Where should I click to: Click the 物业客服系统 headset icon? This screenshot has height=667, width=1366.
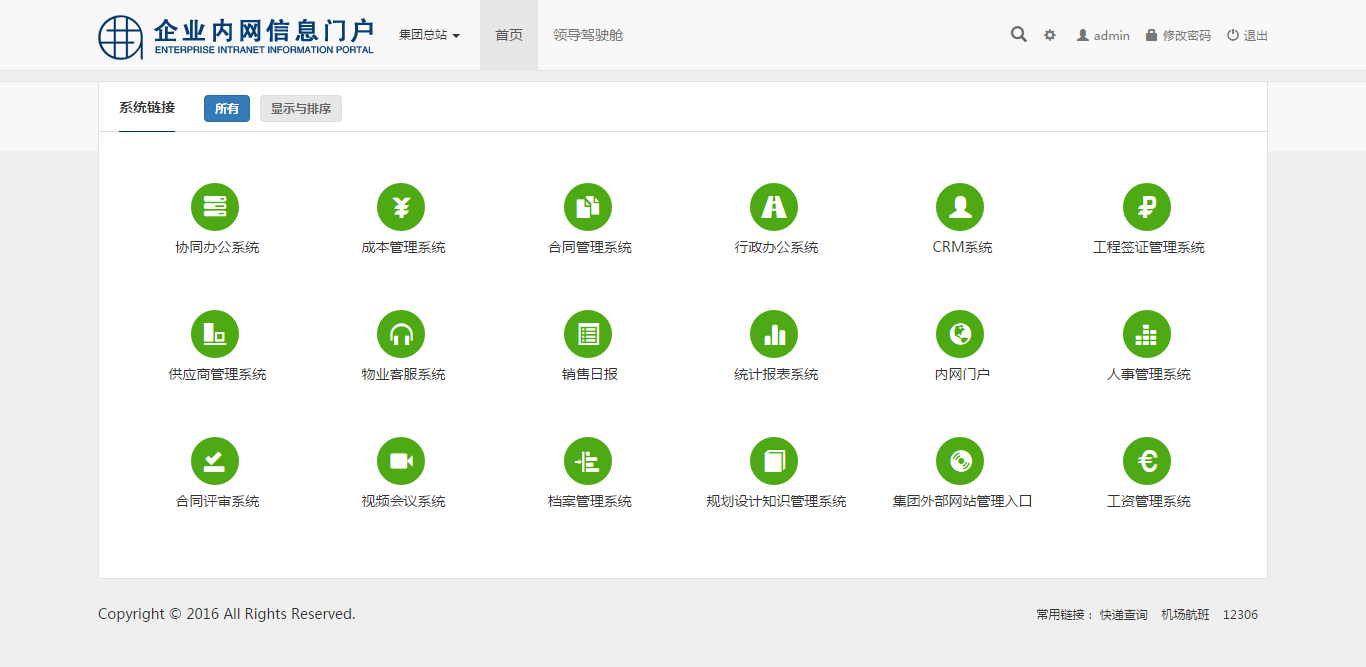[x=401, y=334]
